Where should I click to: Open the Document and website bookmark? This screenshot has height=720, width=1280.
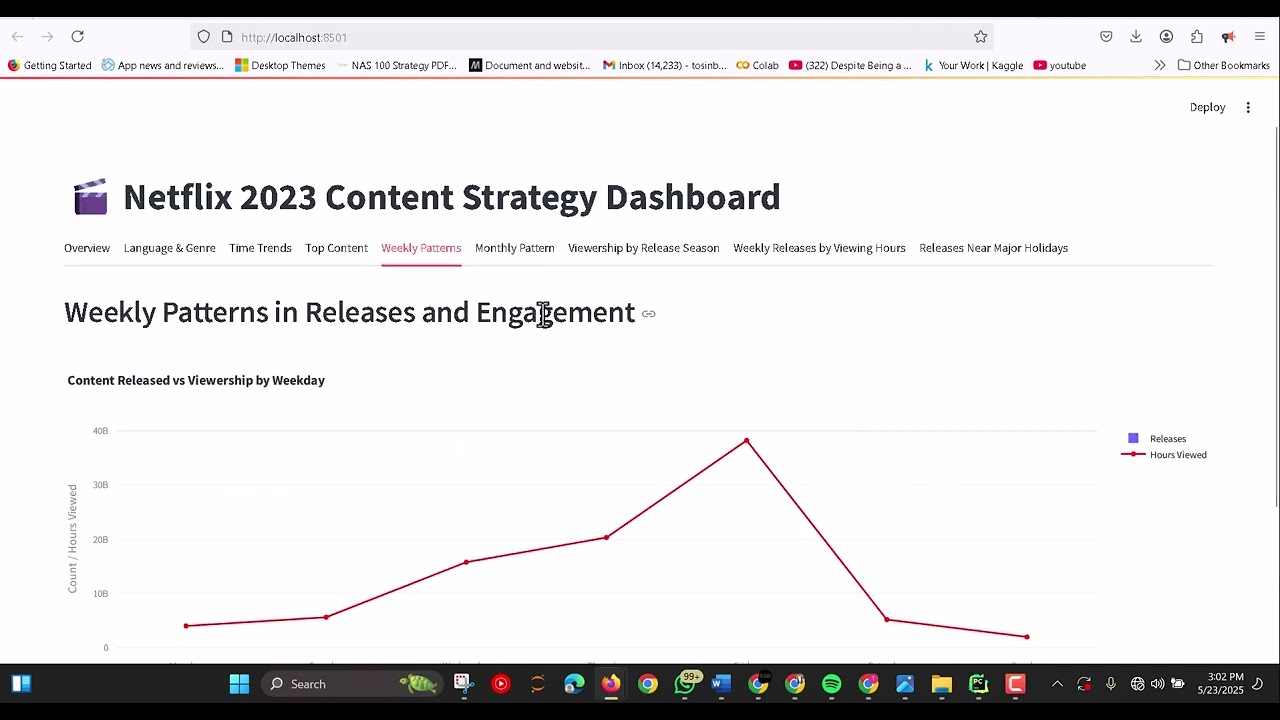pos(529,65)
